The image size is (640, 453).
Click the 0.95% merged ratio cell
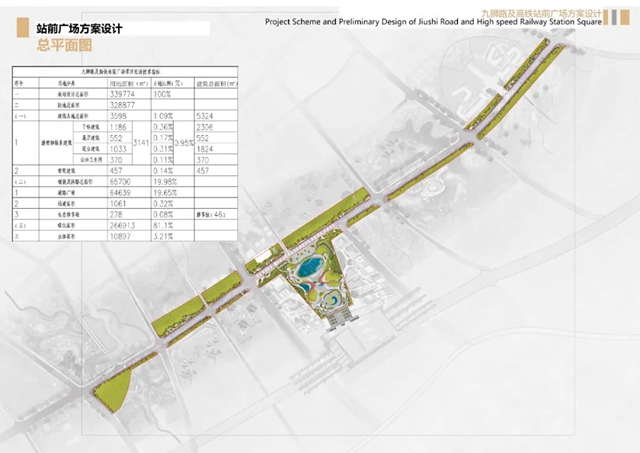tap(184, 143)
